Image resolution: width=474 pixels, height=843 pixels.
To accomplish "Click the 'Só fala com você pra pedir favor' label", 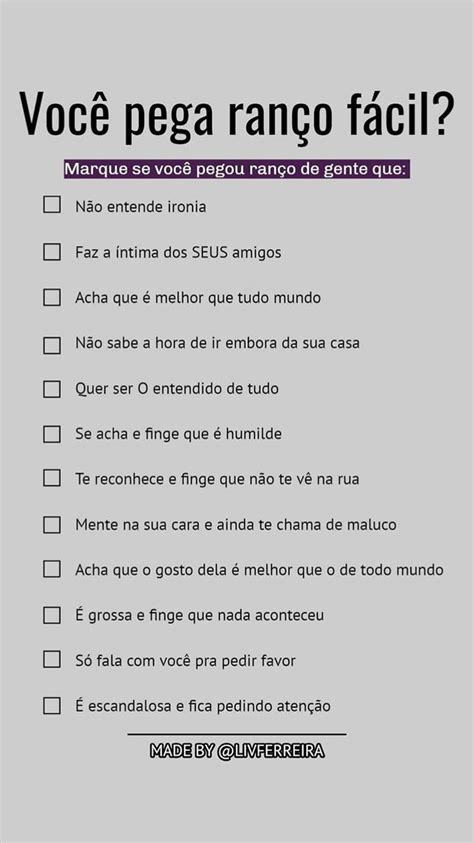I will point(185,661).
